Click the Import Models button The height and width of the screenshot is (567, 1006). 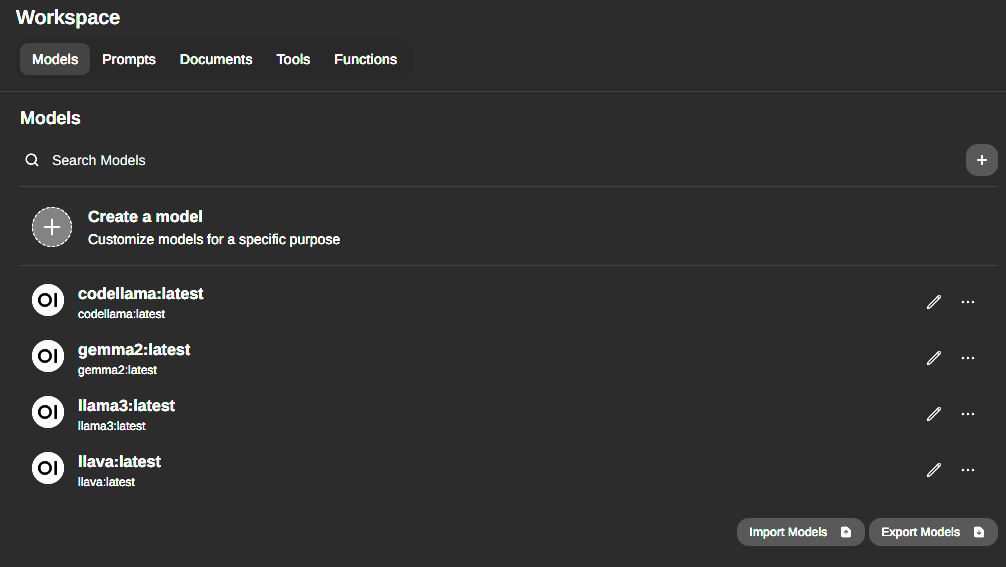(801, 532)
